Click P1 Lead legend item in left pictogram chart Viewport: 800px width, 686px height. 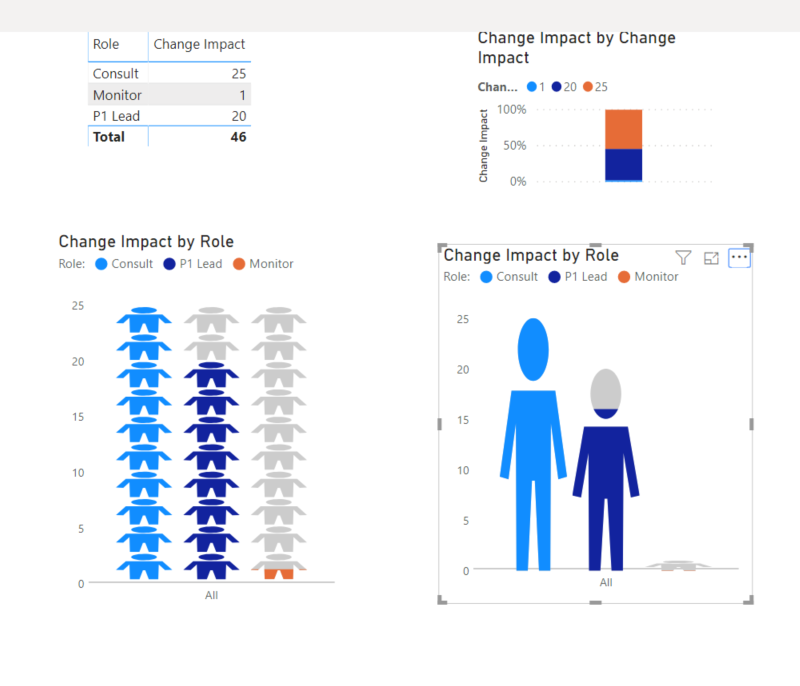pos(193,264)
